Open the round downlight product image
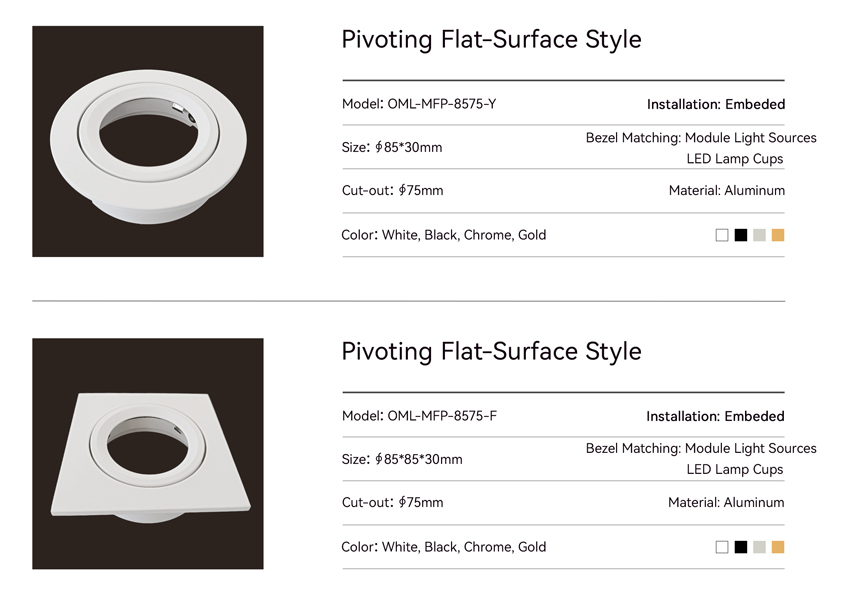 click(147, 142)
